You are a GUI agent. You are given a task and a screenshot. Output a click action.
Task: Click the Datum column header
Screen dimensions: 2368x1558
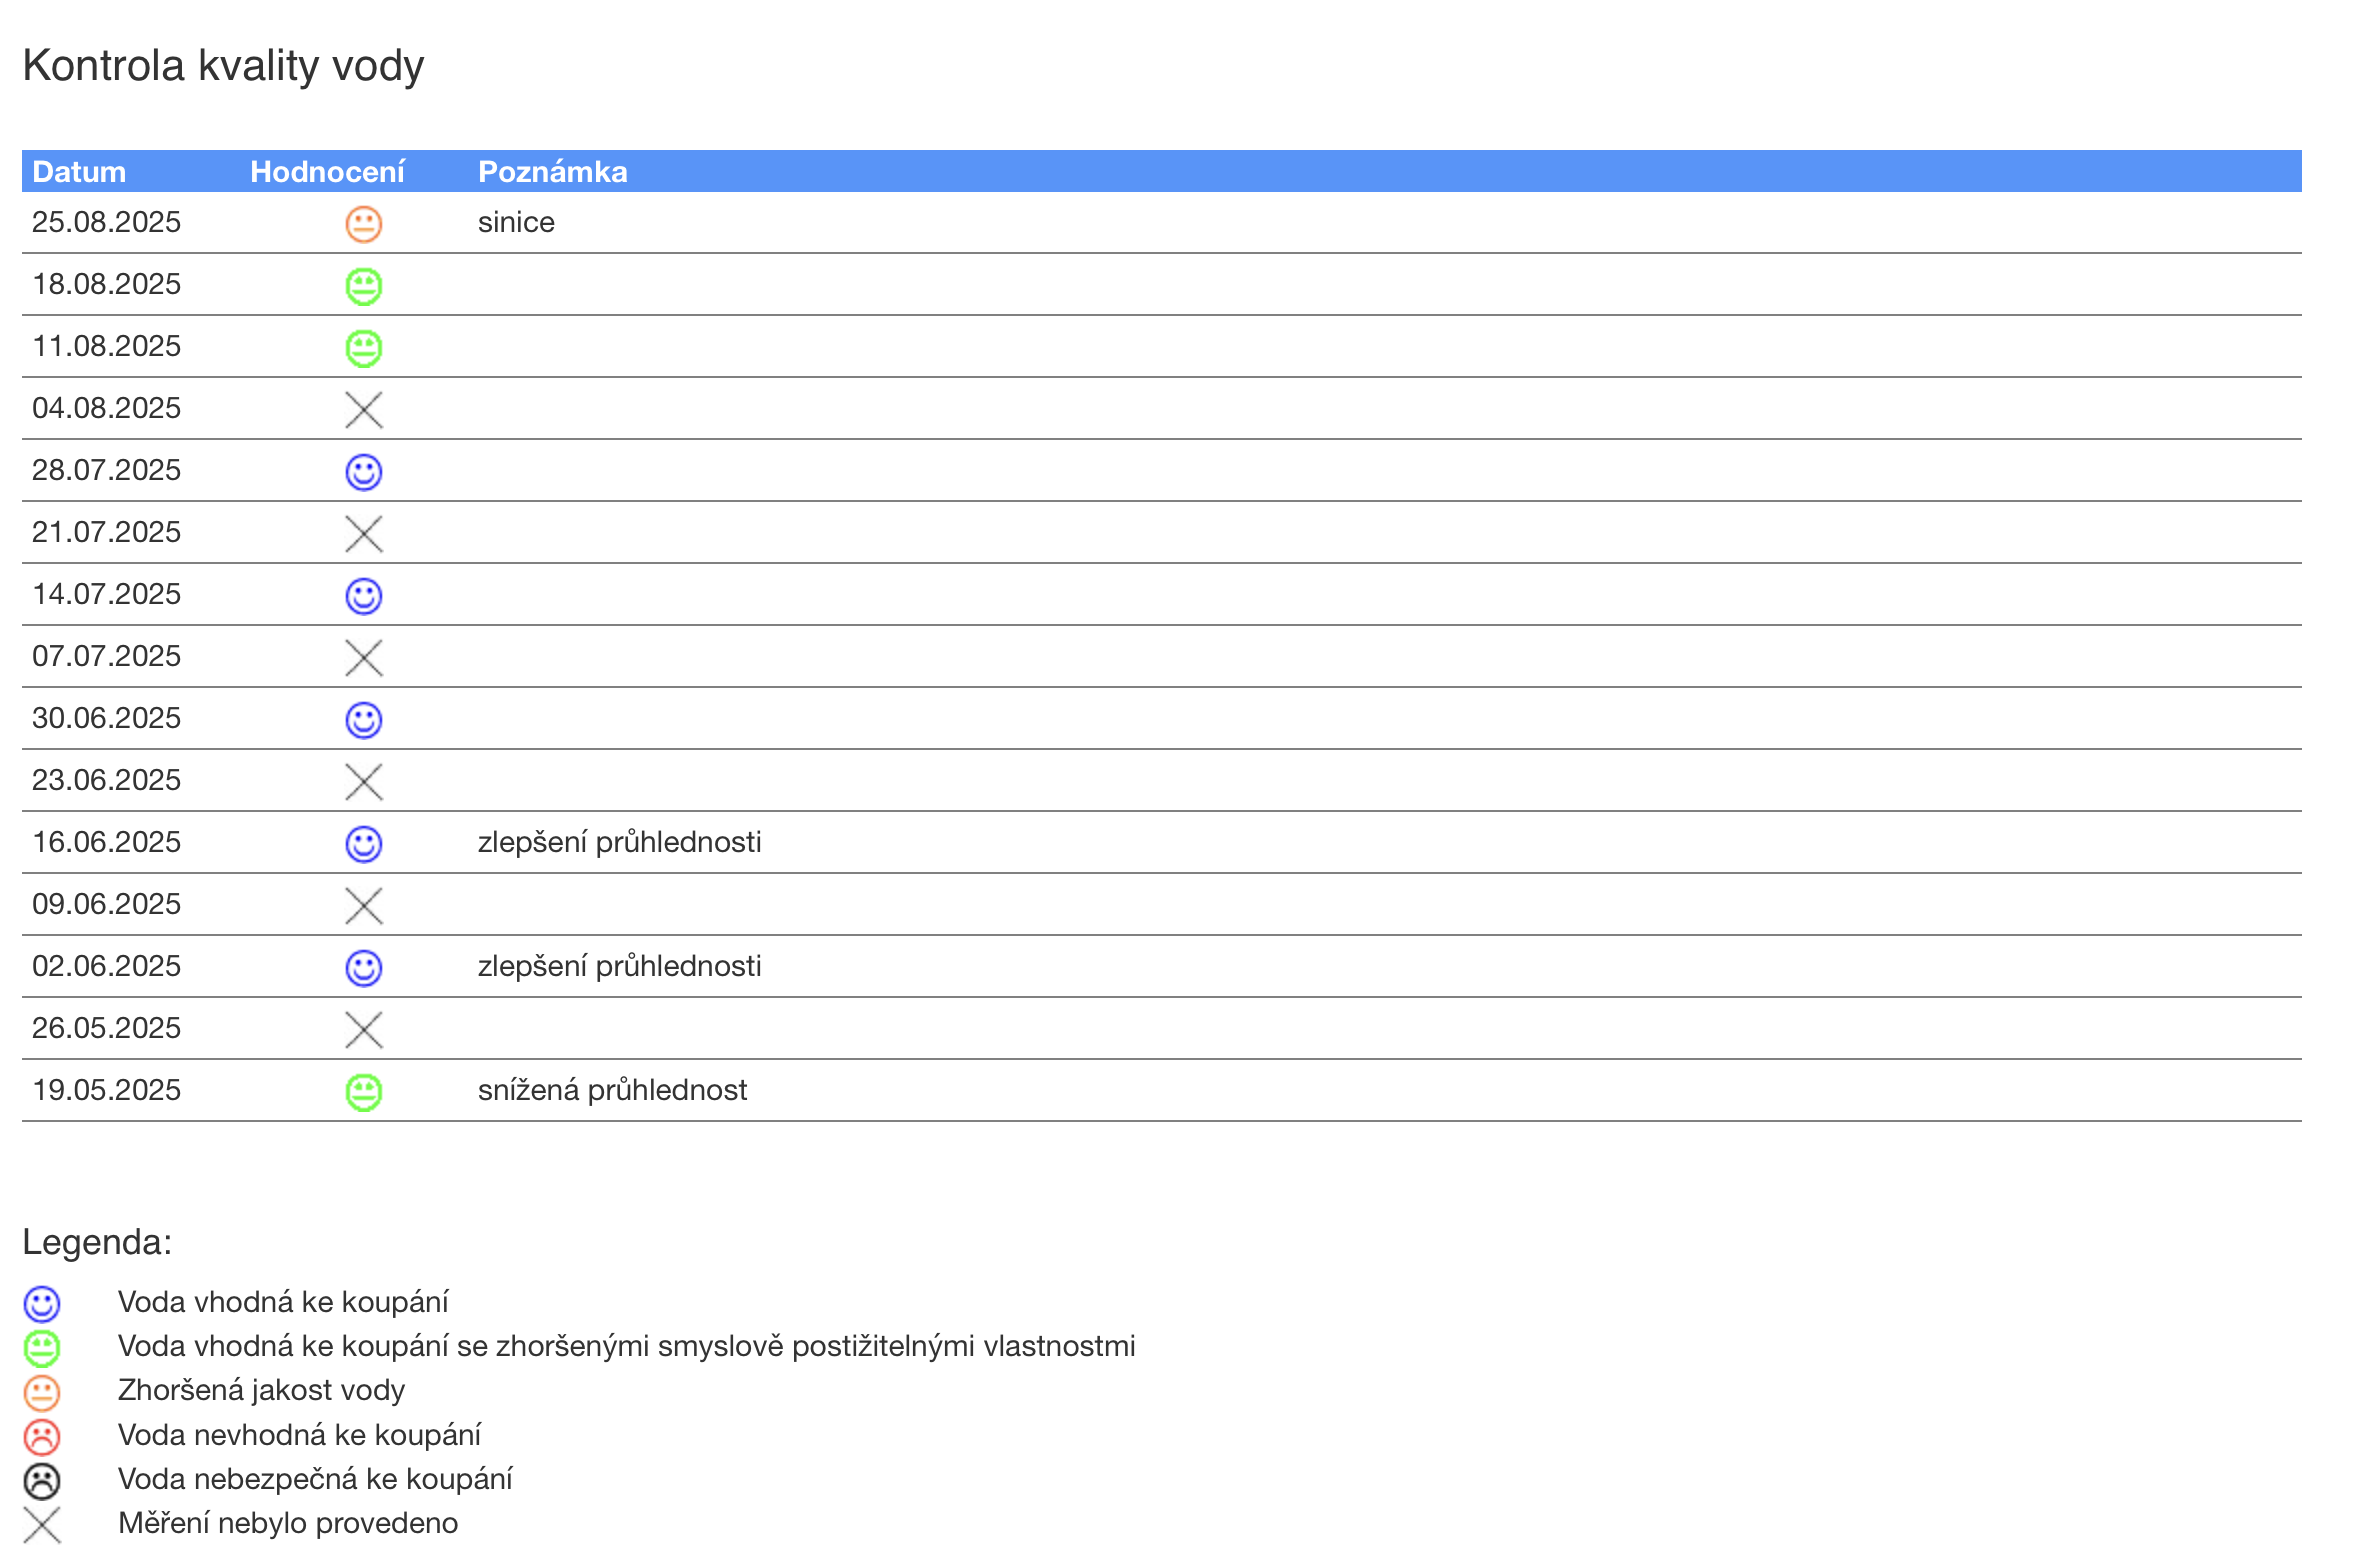[79, 172]
